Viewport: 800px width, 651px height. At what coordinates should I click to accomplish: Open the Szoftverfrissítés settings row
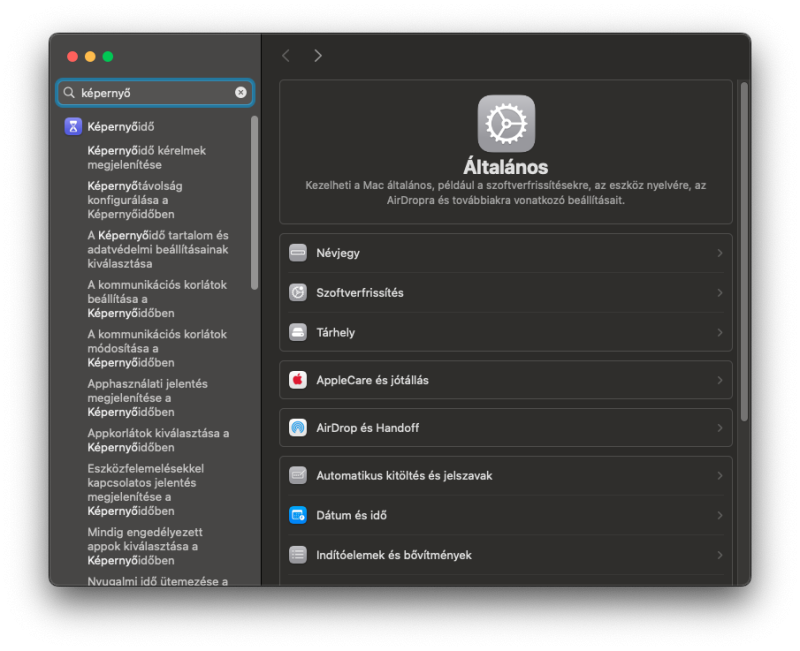506,293
